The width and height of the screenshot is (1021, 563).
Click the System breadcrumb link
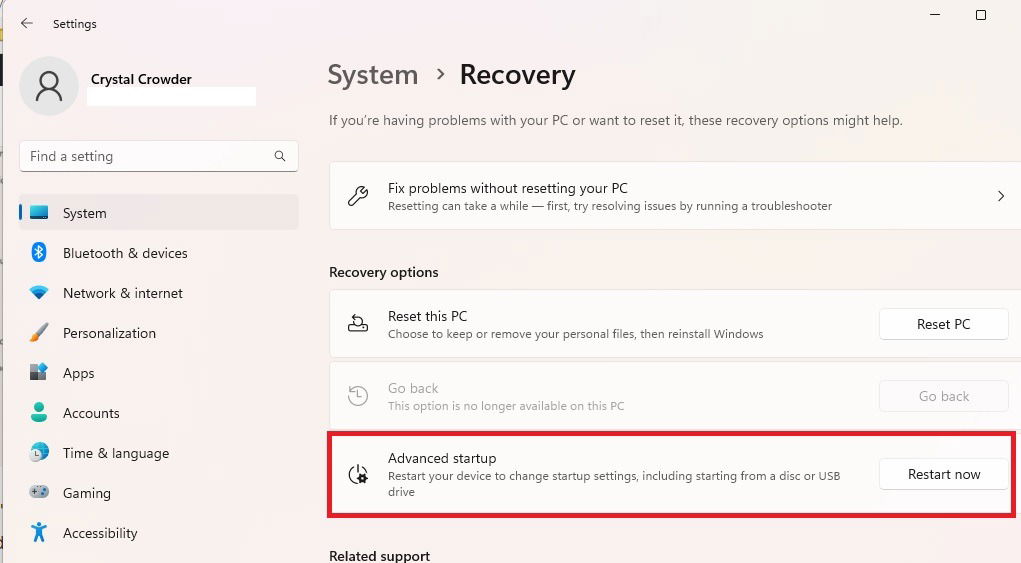click(x=372, y=75)
